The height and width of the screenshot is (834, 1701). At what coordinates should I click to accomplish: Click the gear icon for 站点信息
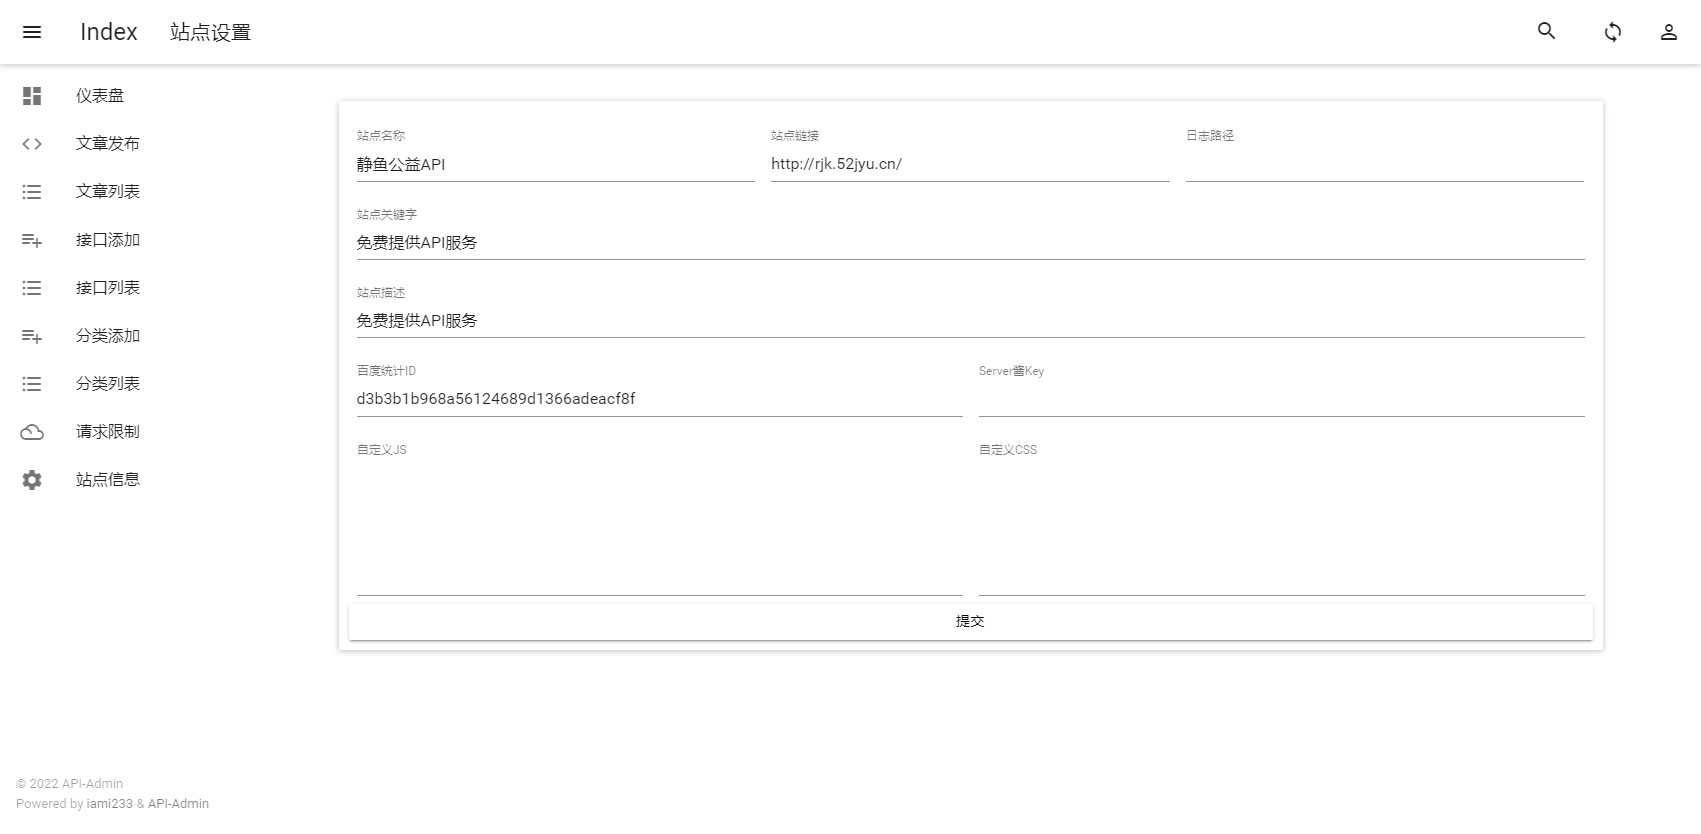click(x=32, y=480)
